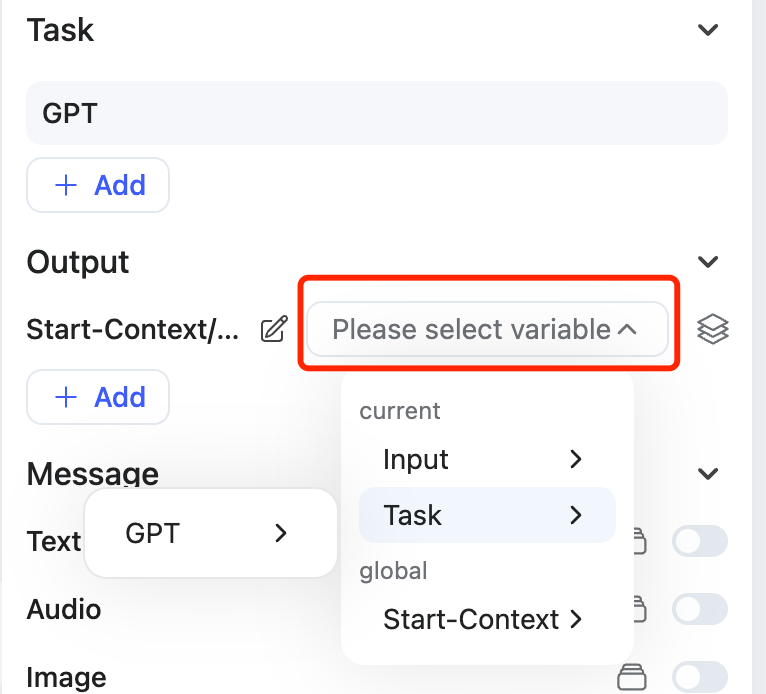Click the GPT task name field
The image size is (766, 694).
376,112
